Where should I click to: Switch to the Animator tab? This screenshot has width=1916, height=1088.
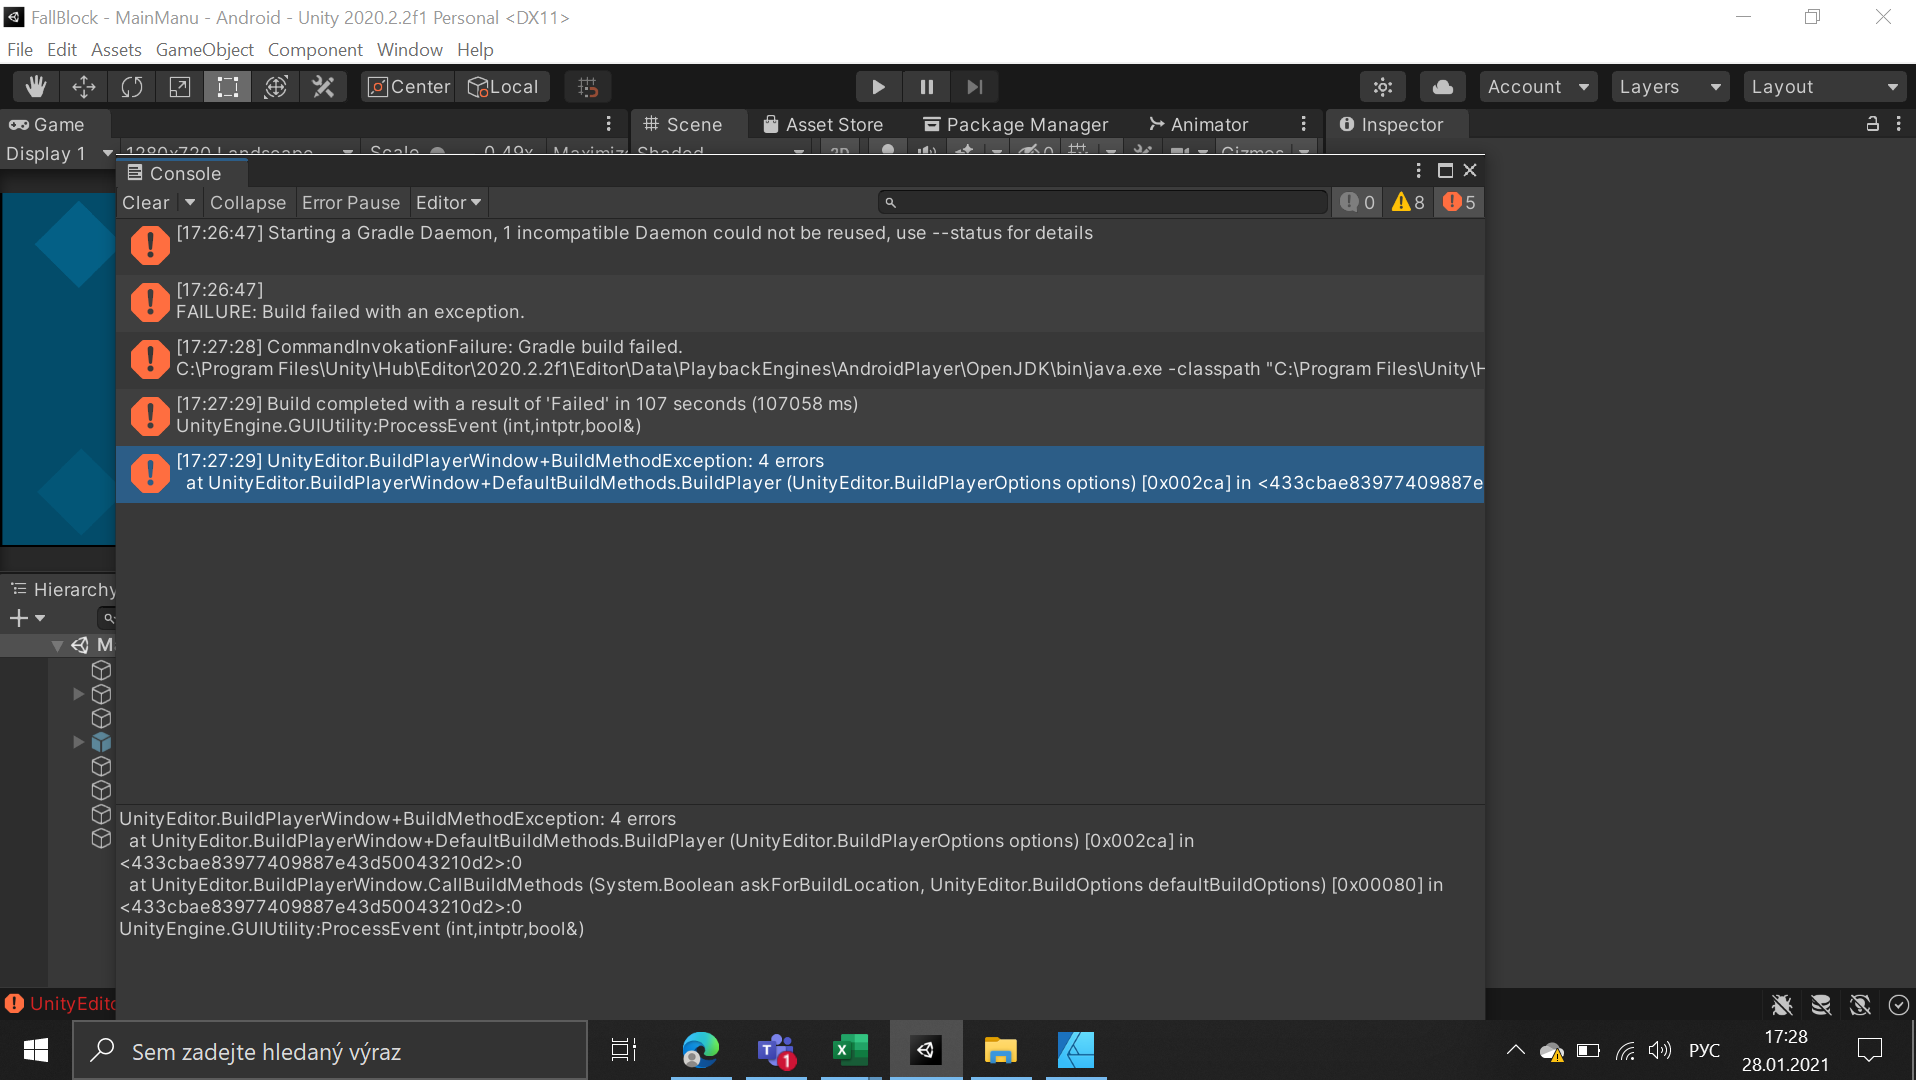(x=1199, y=124)
